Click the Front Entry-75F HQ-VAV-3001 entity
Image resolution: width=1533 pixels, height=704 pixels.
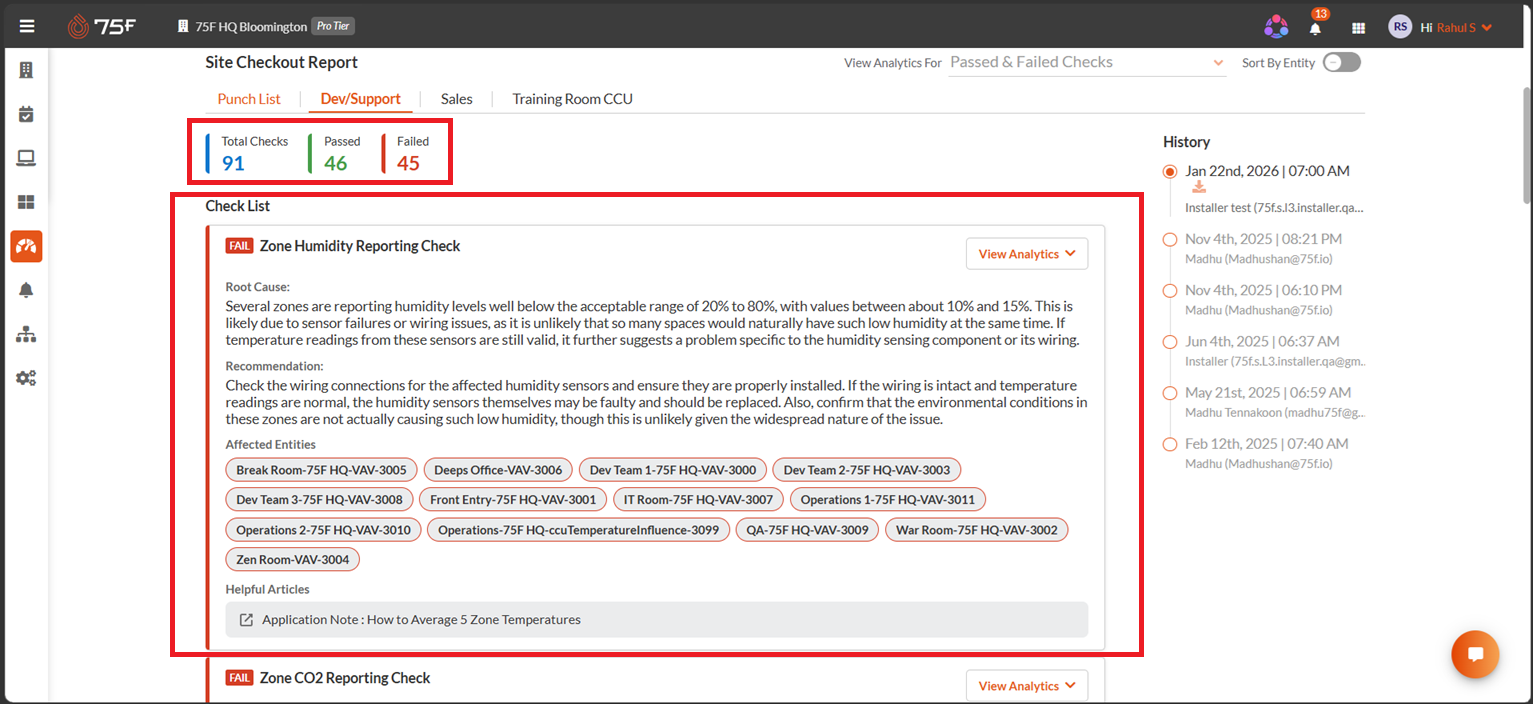tap(513, 499)
